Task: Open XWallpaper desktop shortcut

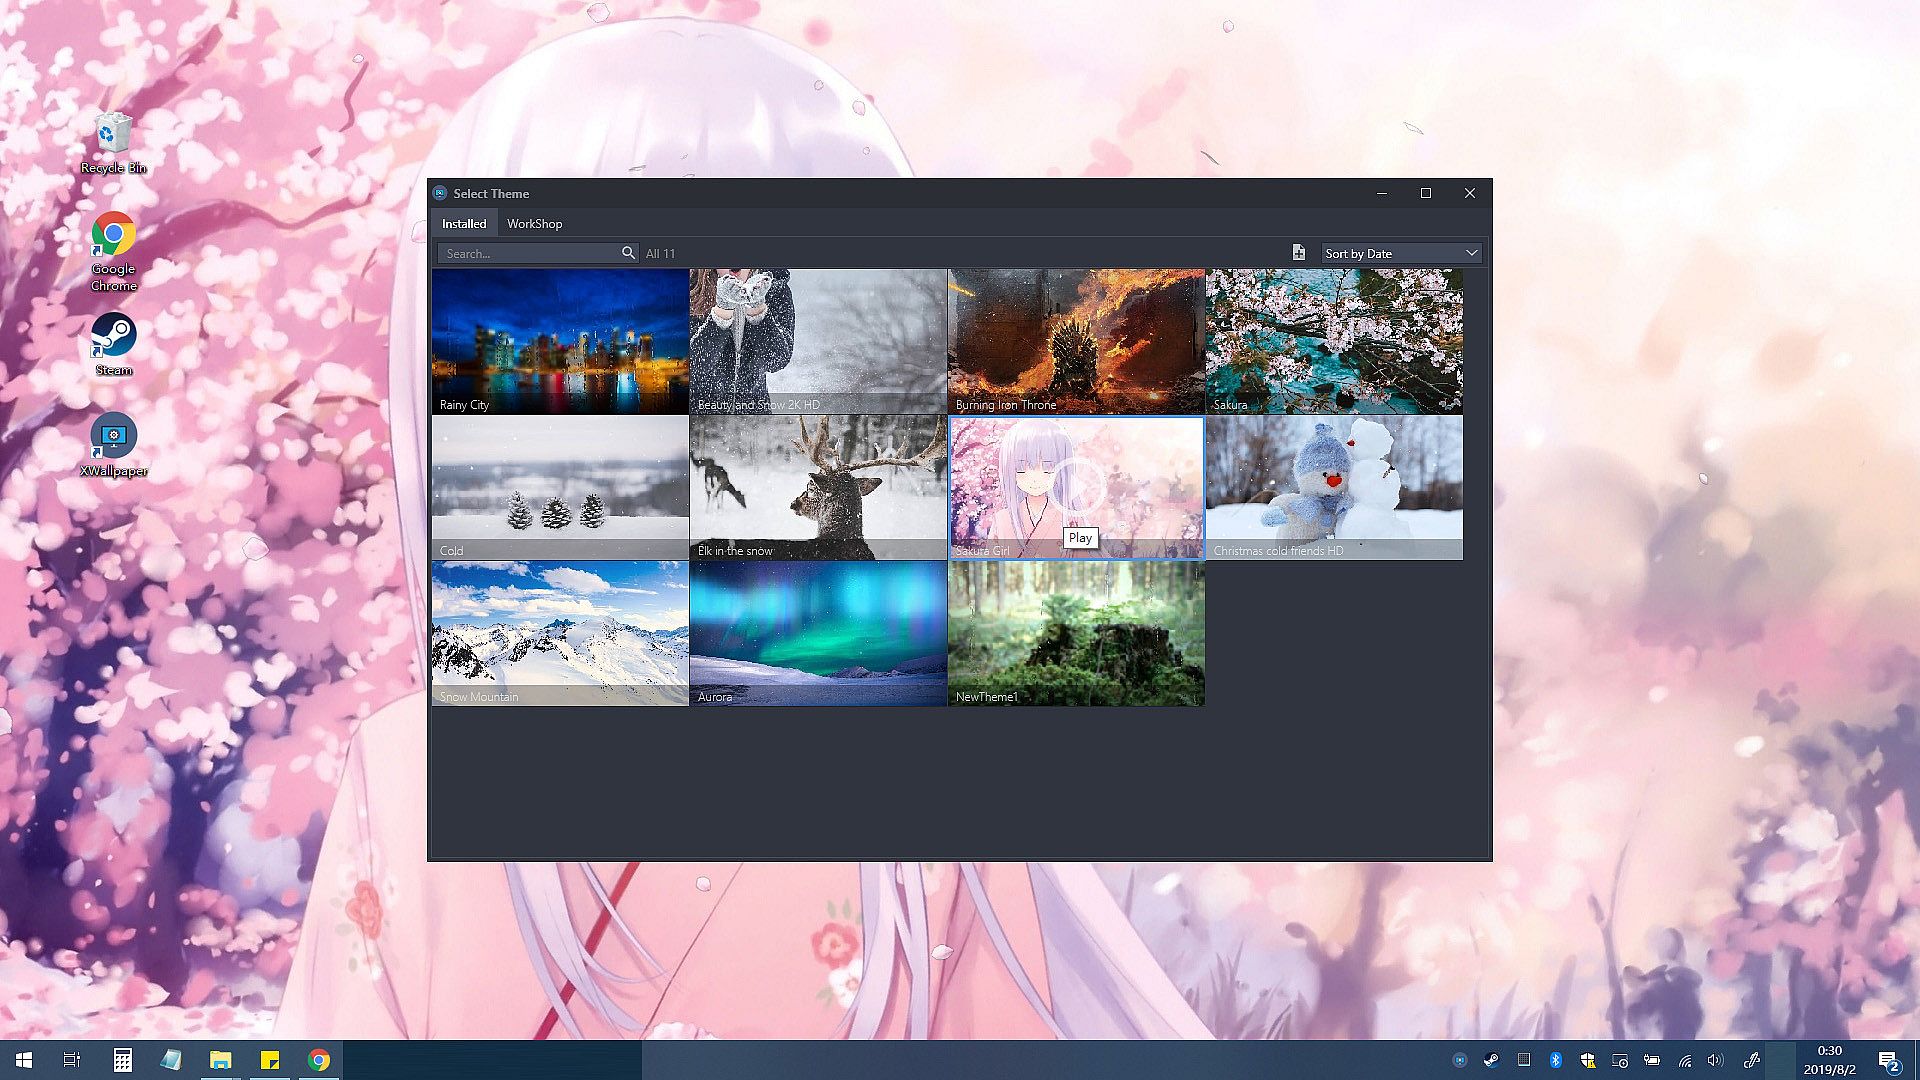Action: [113, 444]
